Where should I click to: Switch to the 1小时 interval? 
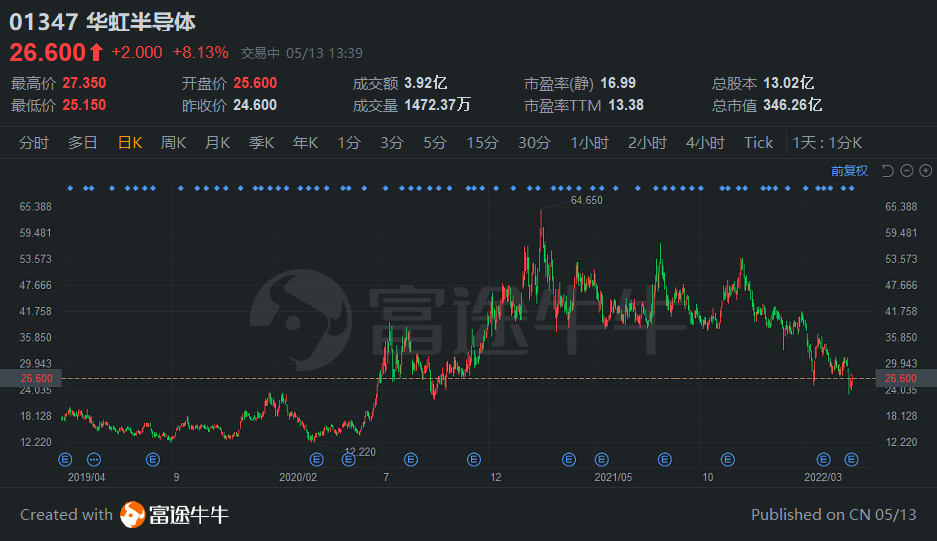click(x=589, y=143)
